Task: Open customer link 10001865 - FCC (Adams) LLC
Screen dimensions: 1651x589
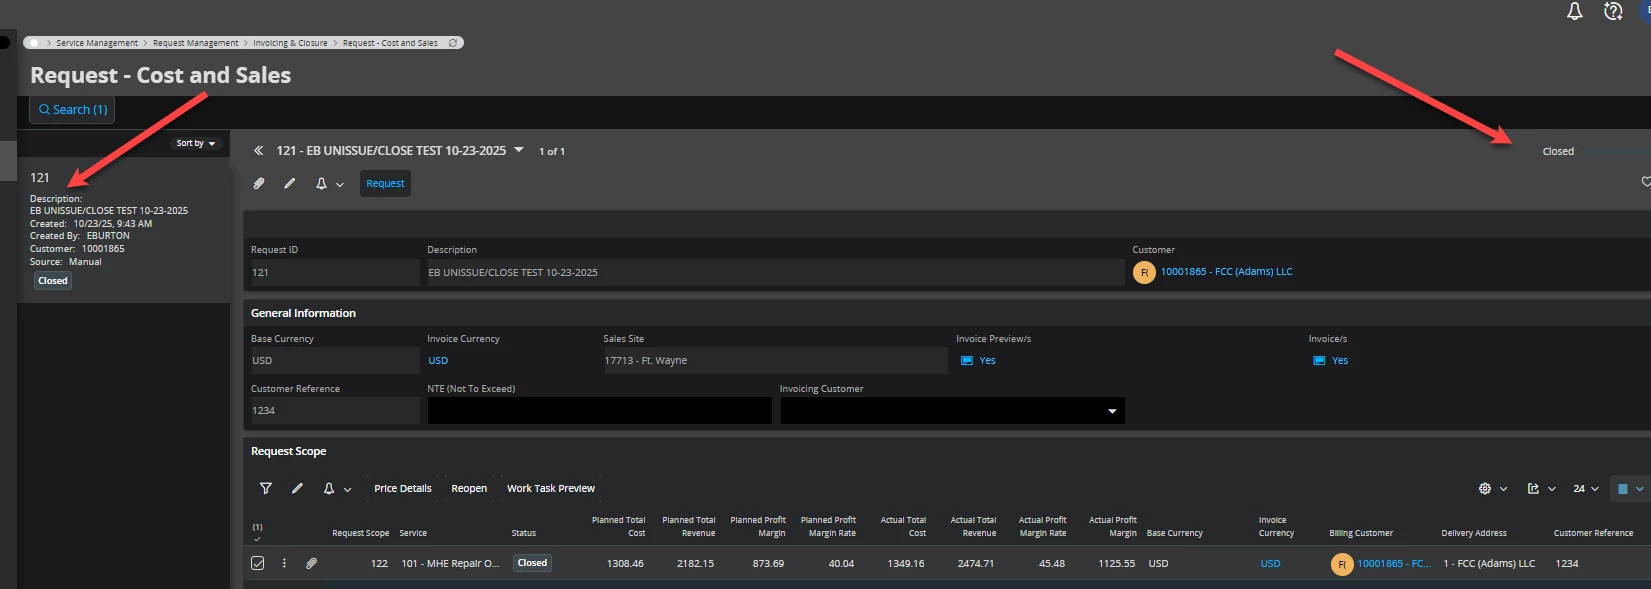Action: tap(1226, 272)
